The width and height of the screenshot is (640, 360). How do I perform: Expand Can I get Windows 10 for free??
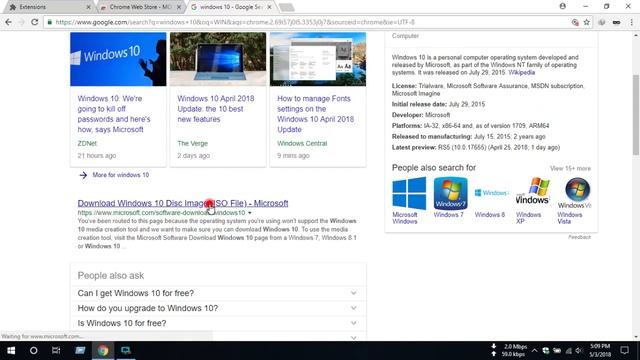click(x=218, y=293)
